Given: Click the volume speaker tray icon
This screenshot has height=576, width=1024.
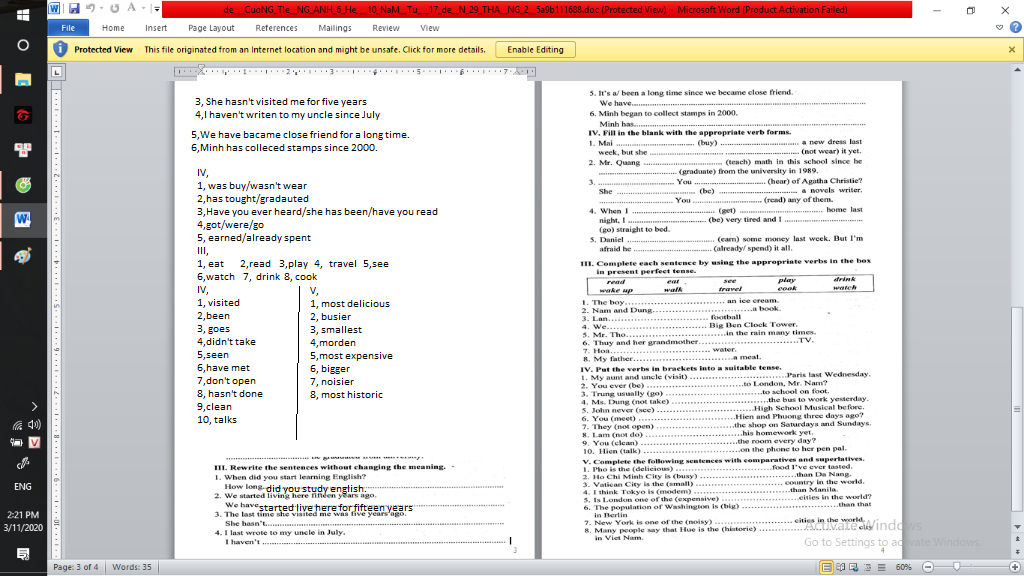Looking at the screenshot, I should [35, 424].
